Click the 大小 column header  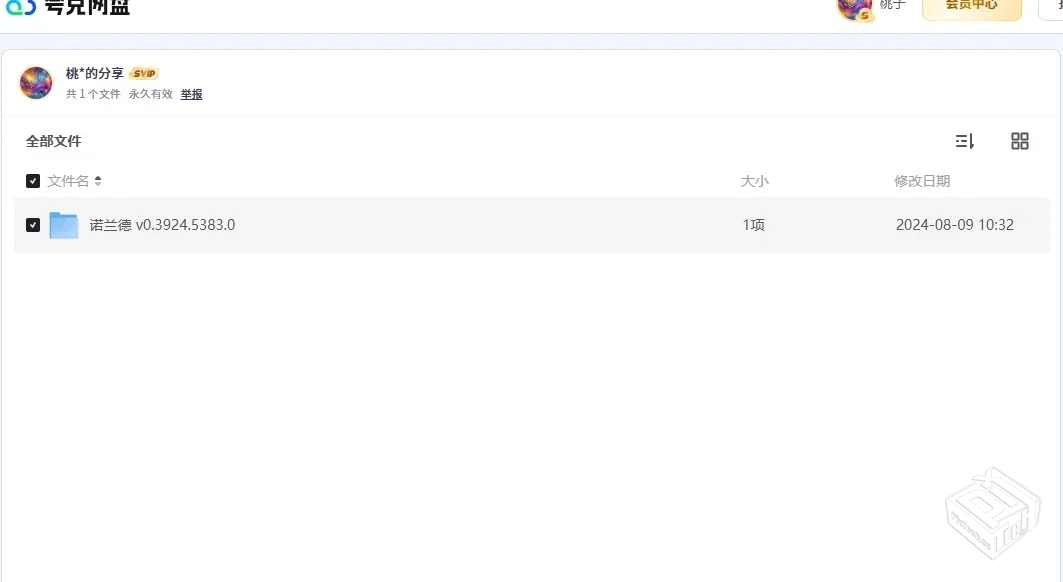click(755, 180)
